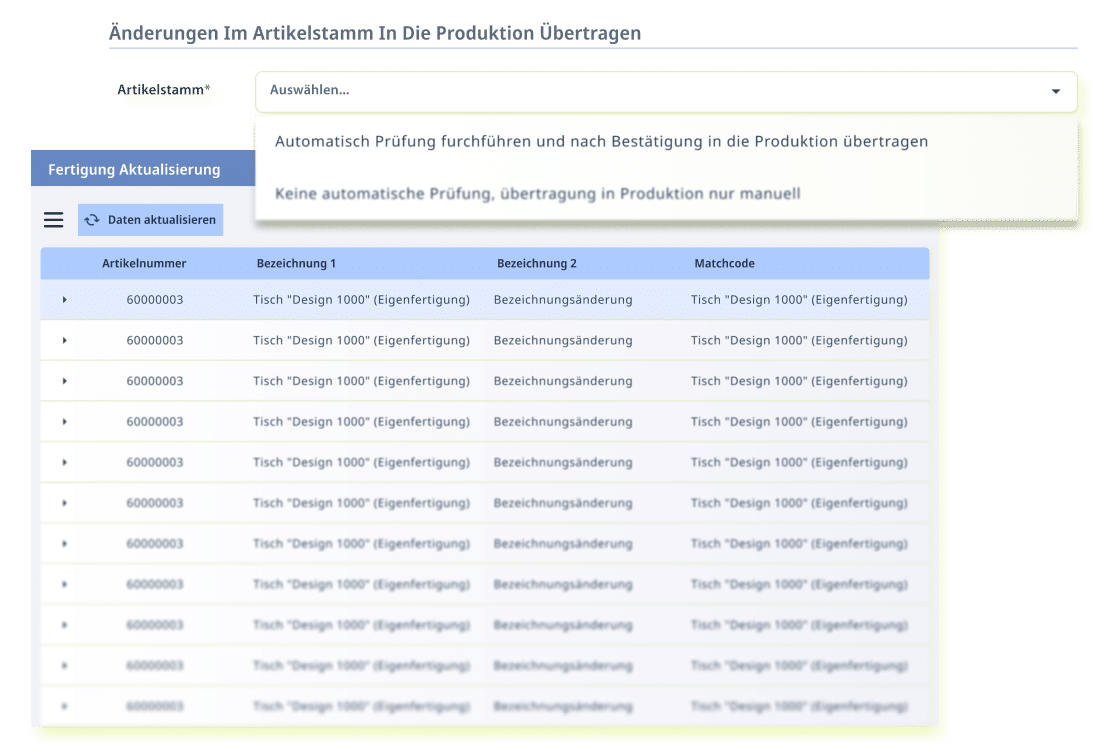
Task: Select 'Automatisch Prüfung furchführen' option
Action: click(x=601, y=142)
